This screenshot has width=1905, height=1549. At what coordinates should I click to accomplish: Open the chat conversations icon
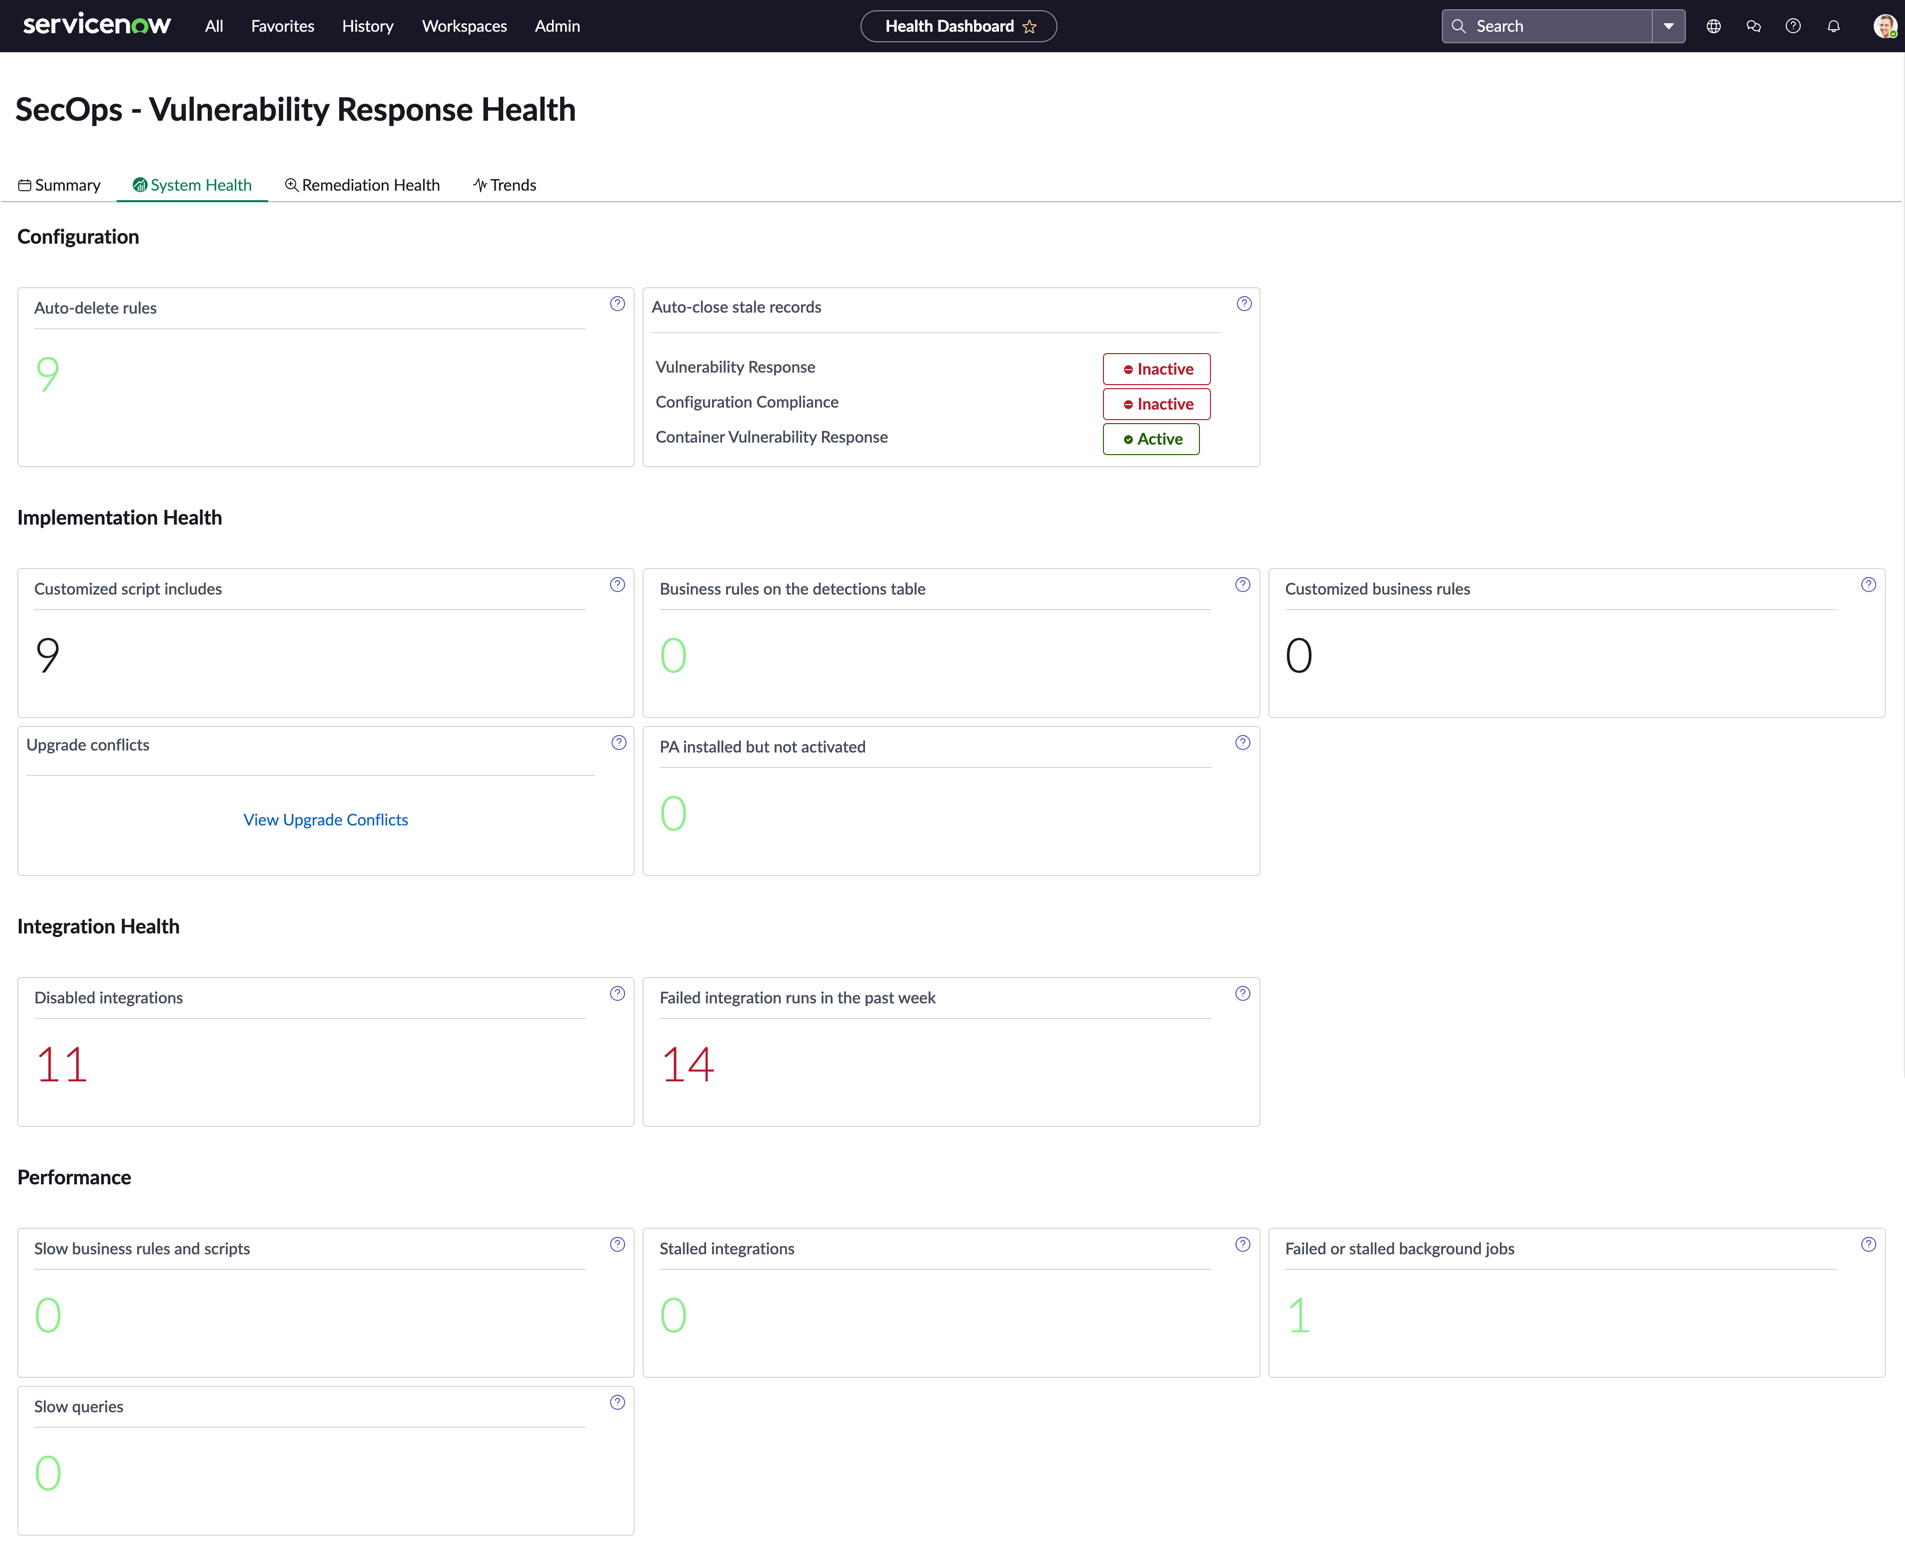point(1753,26)
